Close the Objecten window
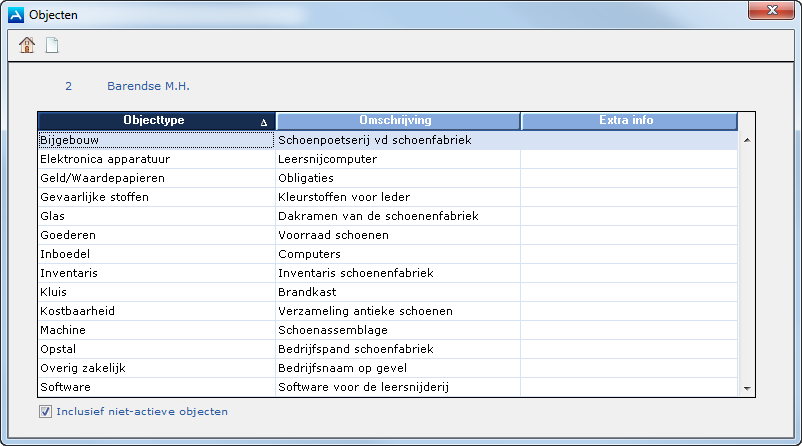Image resolution: width=802 pixels, height=446 pixels. [x=771, y=10]
